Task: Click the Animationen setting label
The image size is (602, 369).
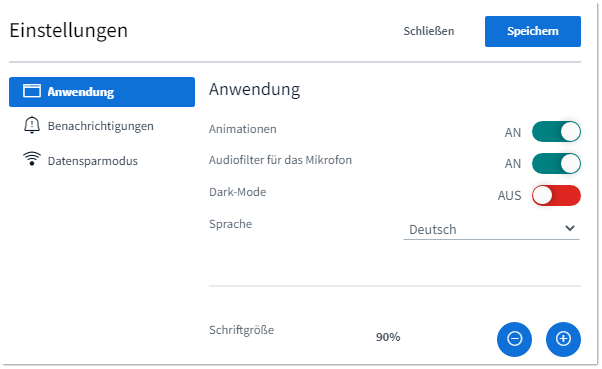Action: coord(243,129)
